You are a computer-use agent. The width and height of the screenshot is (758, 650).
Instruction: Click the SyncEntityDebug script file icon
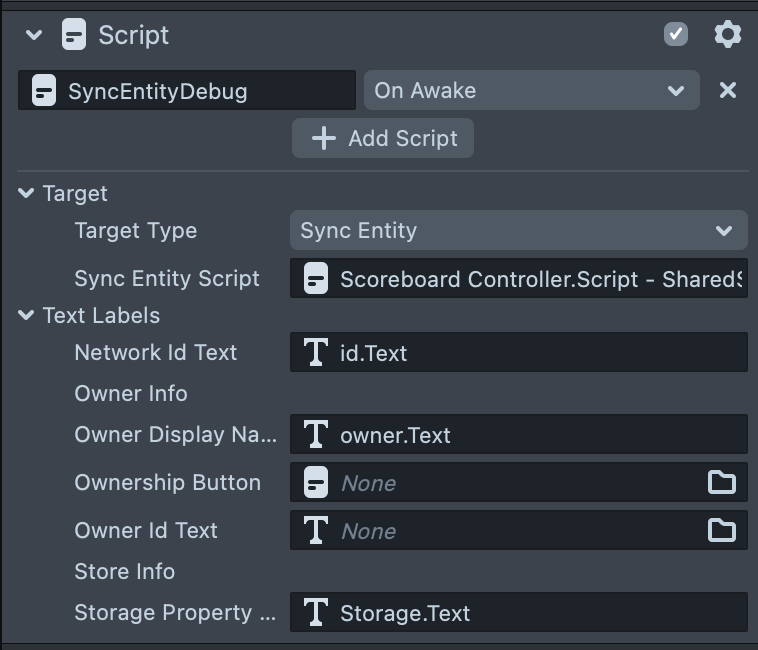44,91
